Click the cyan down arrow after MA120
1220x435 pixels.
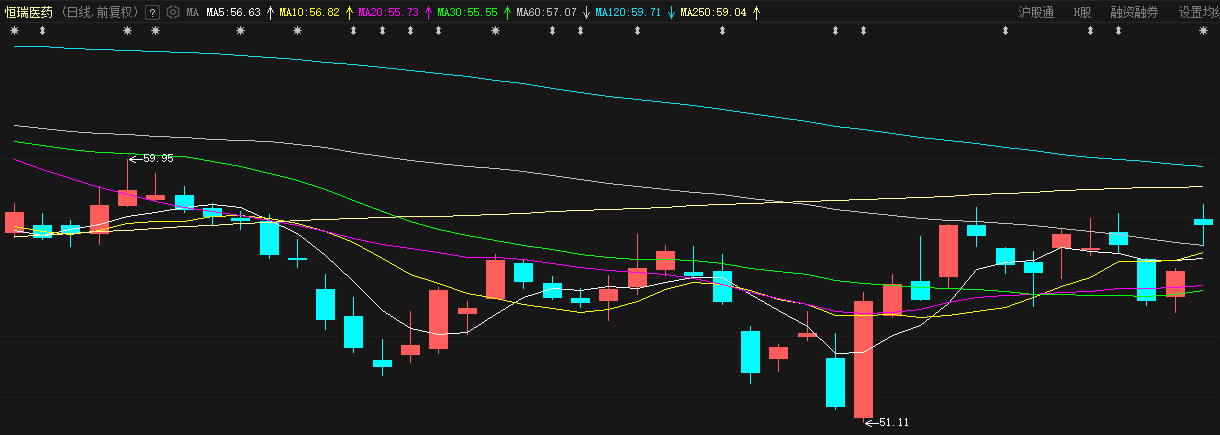pyautogui.click(x=670, y=13)
